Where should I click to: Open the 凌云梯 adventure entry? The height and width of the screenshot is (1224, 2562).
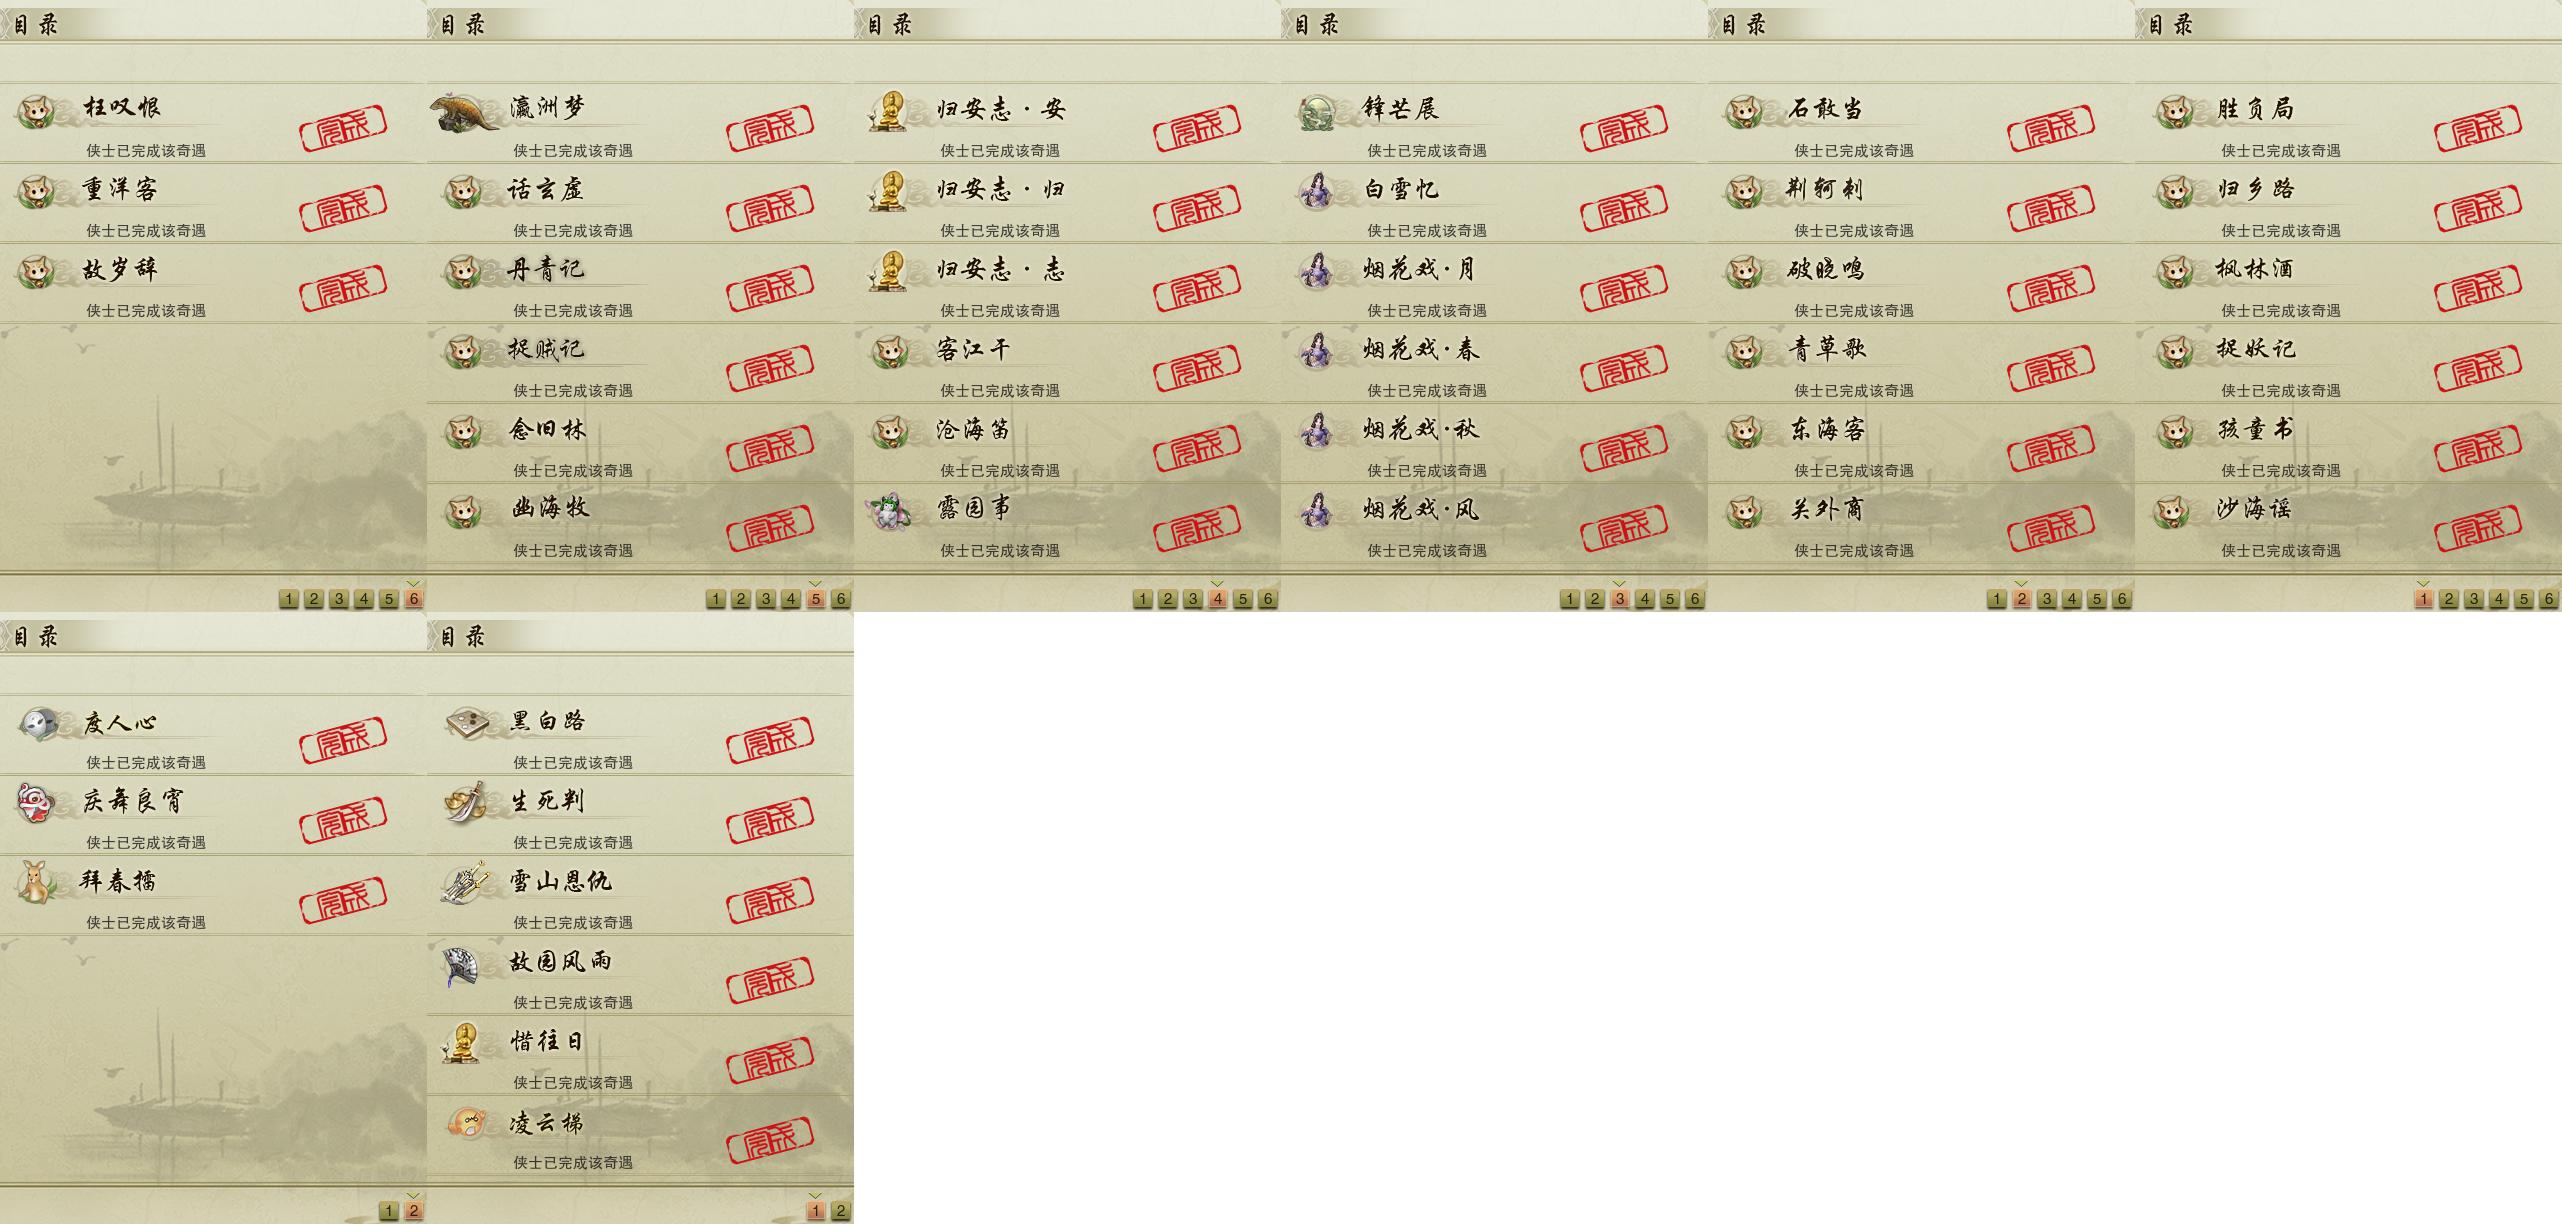pyautogui.click(x=640, y=1135)
